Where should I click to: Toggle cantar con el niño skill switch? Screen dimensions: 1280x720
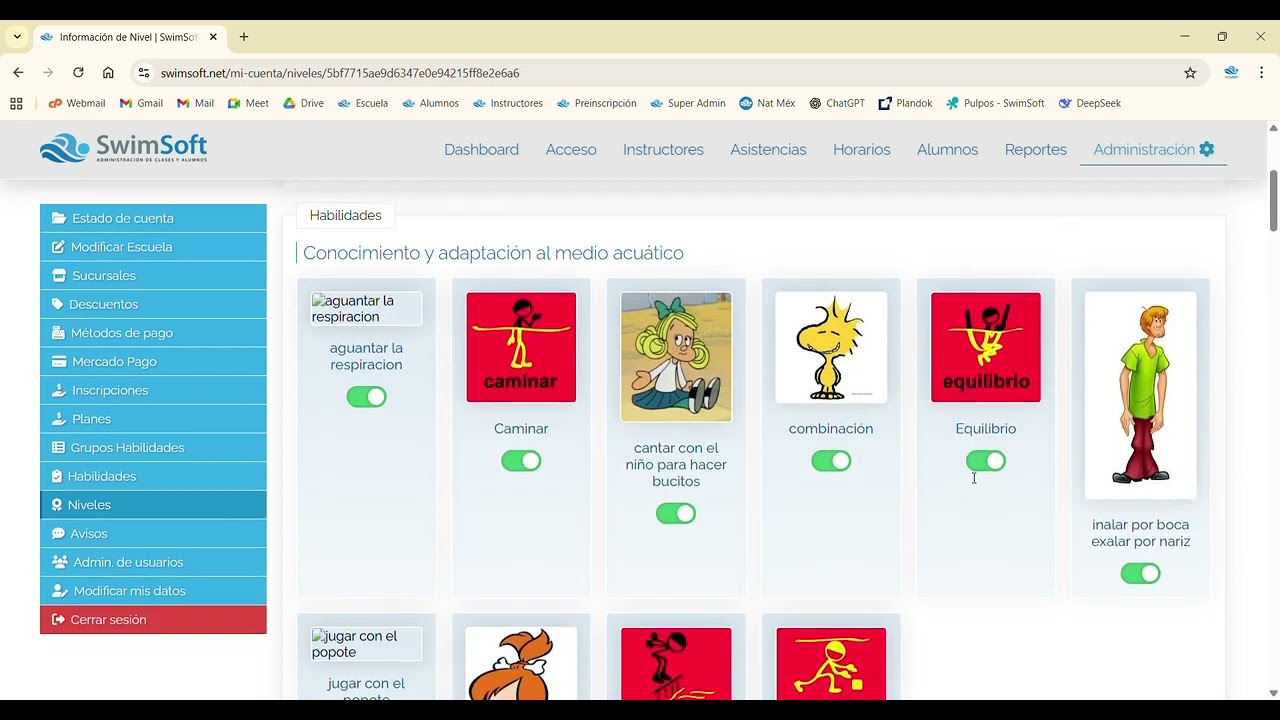coord(676,514)
